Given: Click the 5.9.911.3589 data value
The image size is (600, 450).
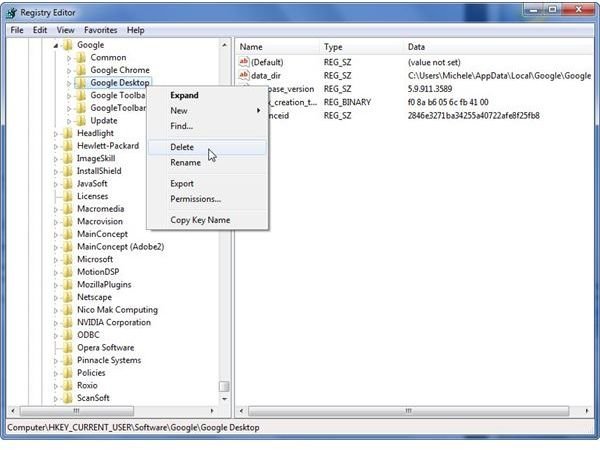Looking at the screenshot, I should [x=430, y=89].
